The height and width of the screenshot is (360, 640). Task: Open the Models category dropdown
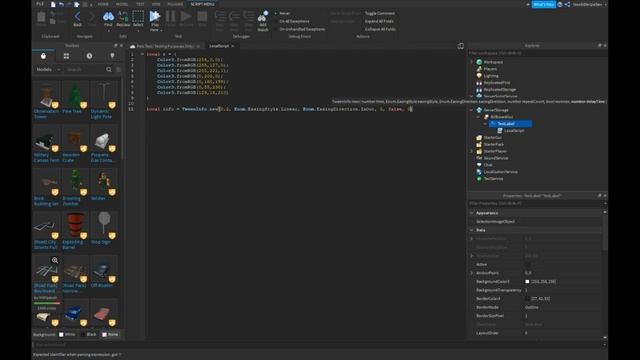pyautogui.click(x=48, y=69)
